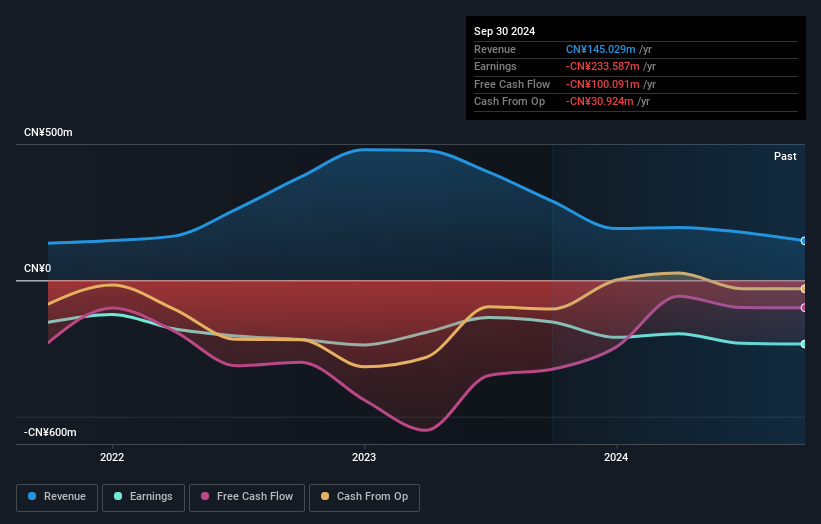
Task: Click the Cash From Op label in tooltip
Action: point(509,102)
